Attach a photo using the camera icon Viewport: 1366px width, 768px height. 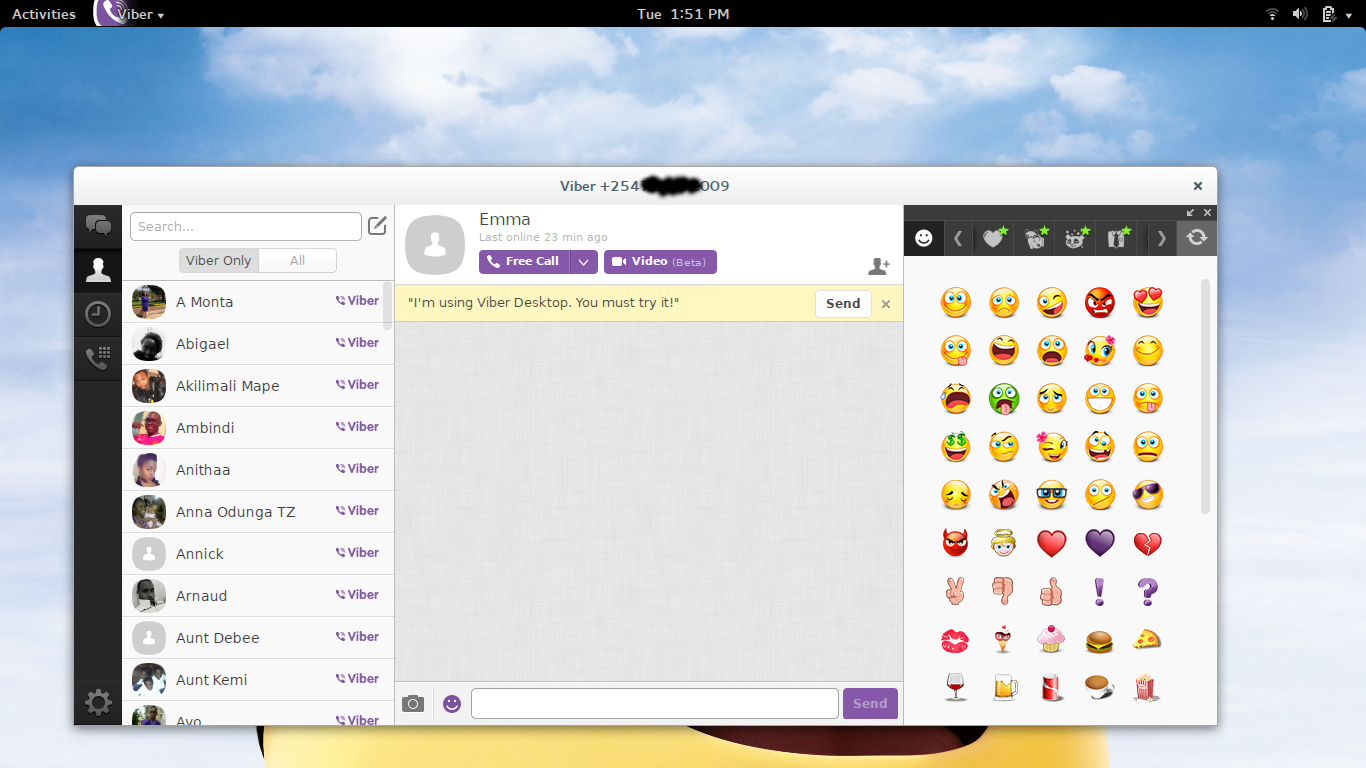413,703
